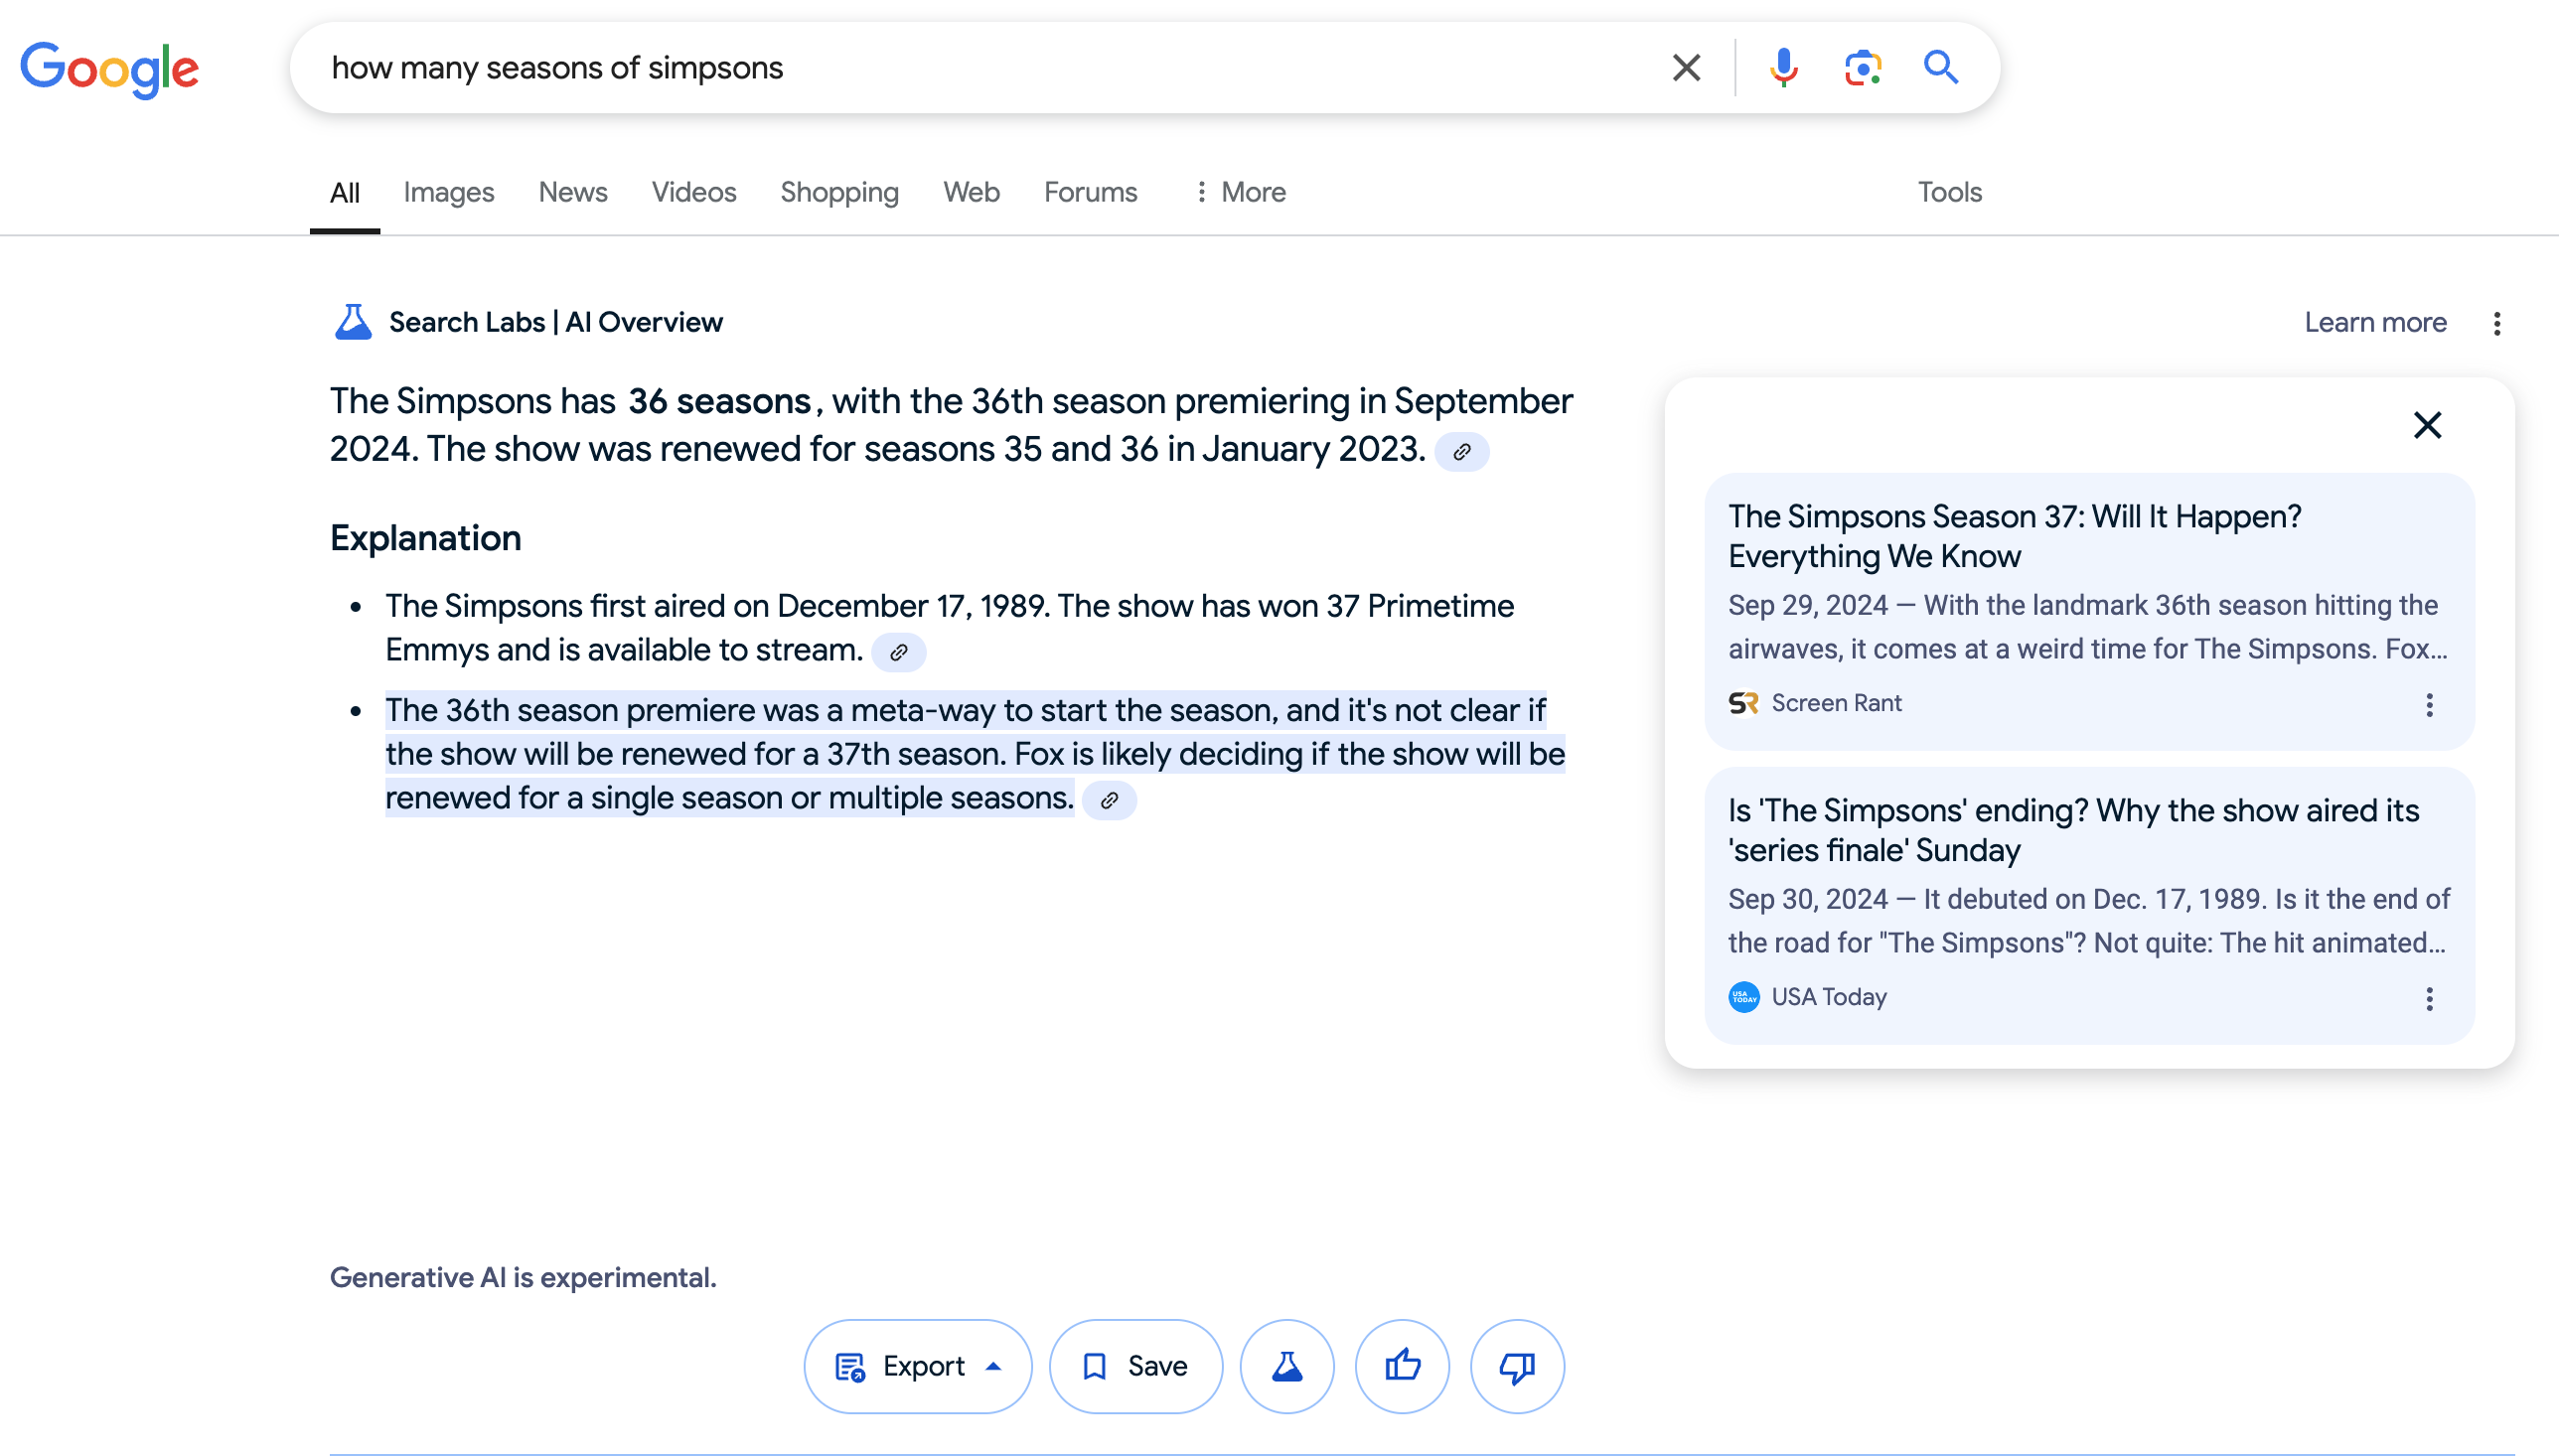Expand the Screen Rant article options
Image resolution: width=2559 pixels, height=1456 pixels.
click(2429, 702)
